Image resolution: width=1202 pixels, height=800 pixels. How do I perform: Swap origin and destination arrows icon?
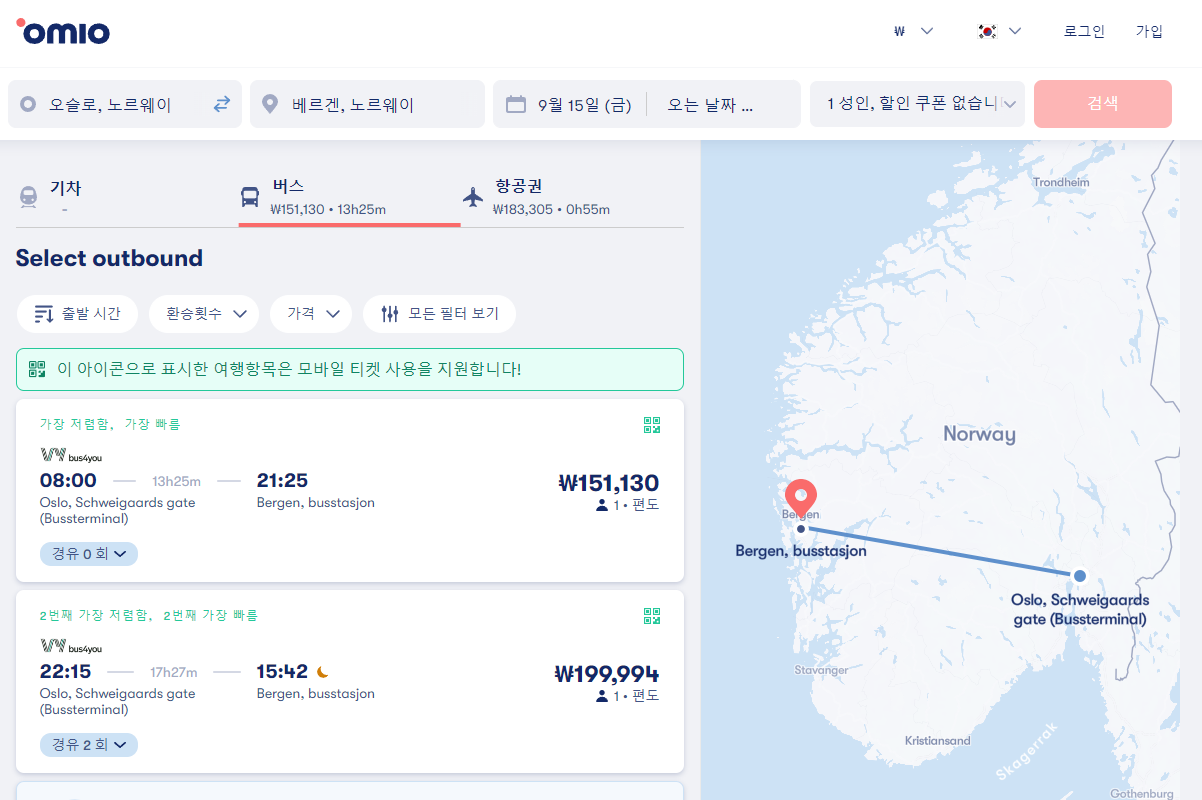(x=221, y=104)
